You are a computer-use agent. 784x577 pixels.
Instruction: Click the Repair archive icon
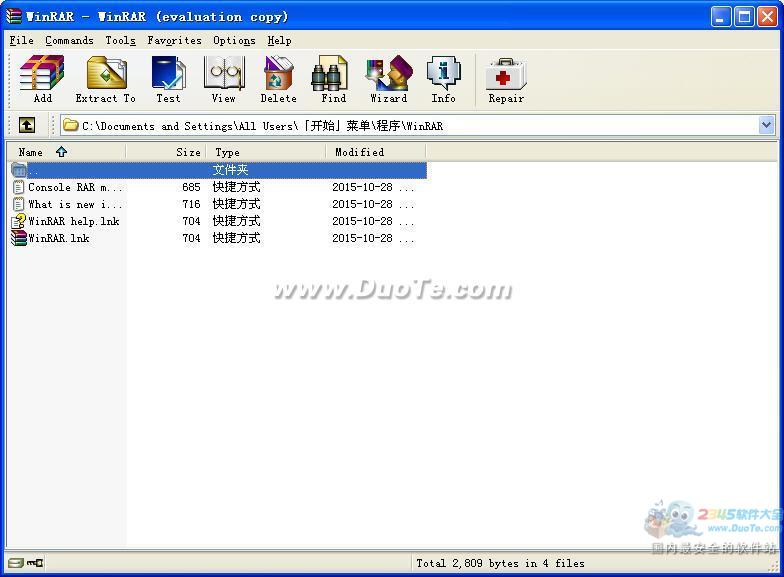click(505, 78)
